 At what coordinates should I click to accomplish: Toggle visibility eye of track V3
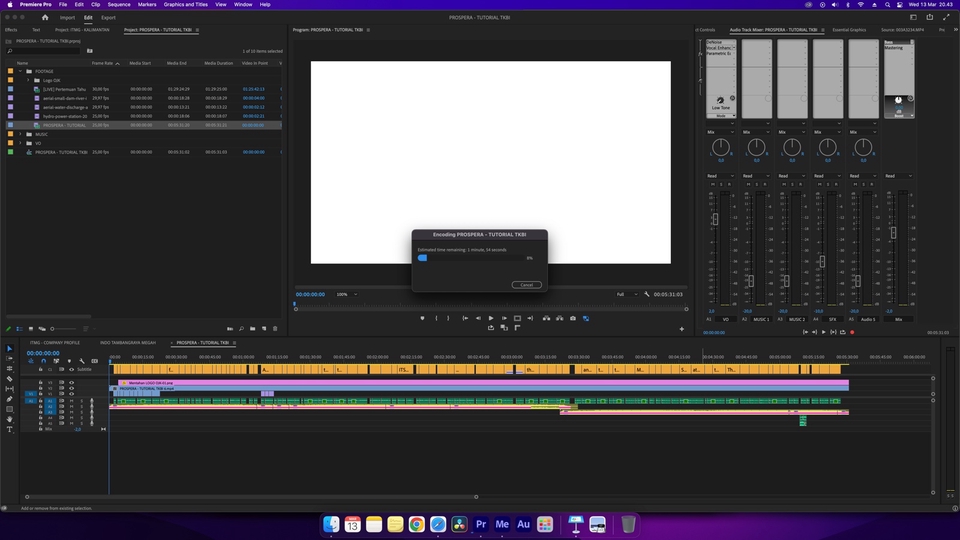[71, 382]
